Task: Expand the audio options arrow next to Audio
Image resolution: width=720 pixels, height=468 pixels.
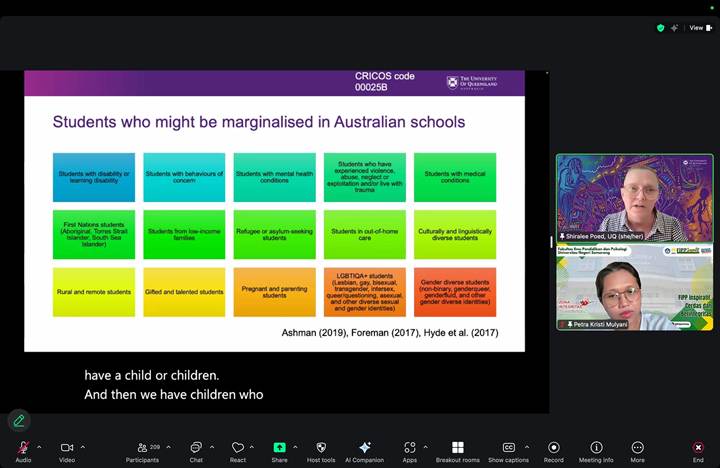Action: point(39,447)
